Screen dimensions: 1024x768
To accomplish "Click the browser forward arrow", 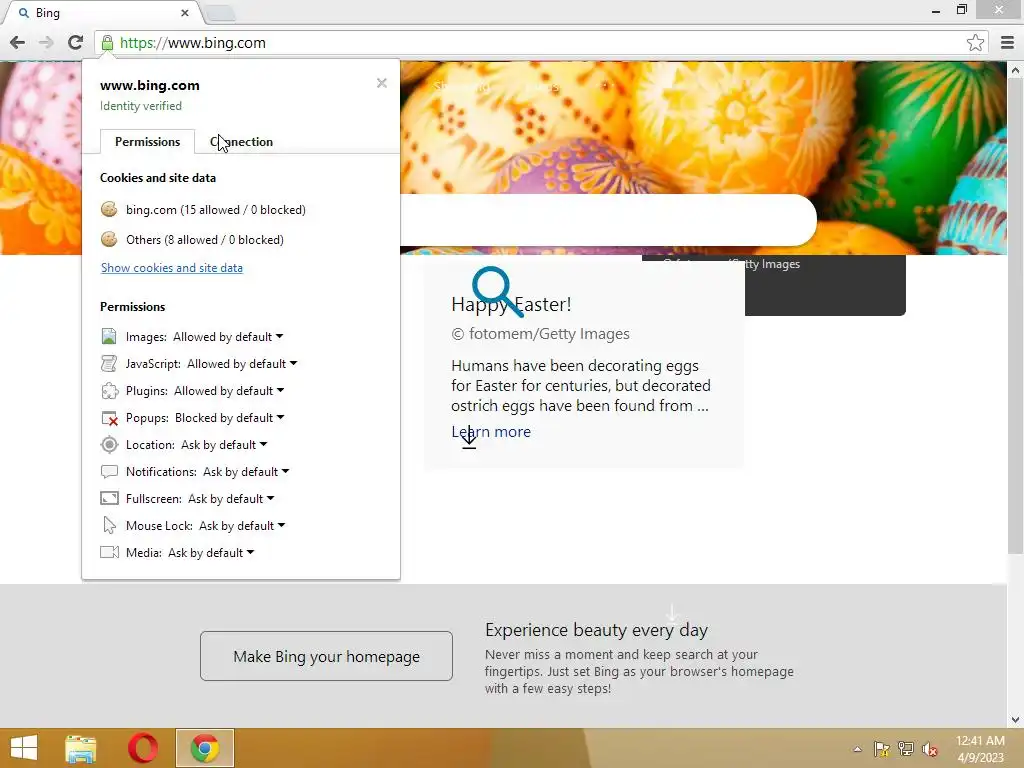I will click(x=46, y=43).
